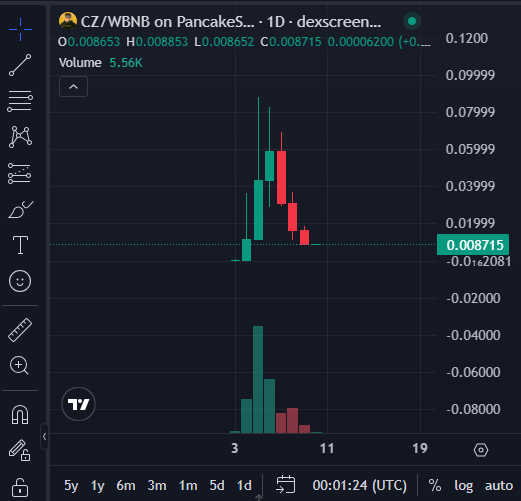Toggle stay in drawing mode
The height and width of the screenshot is (501, 521).
[19, 450]
